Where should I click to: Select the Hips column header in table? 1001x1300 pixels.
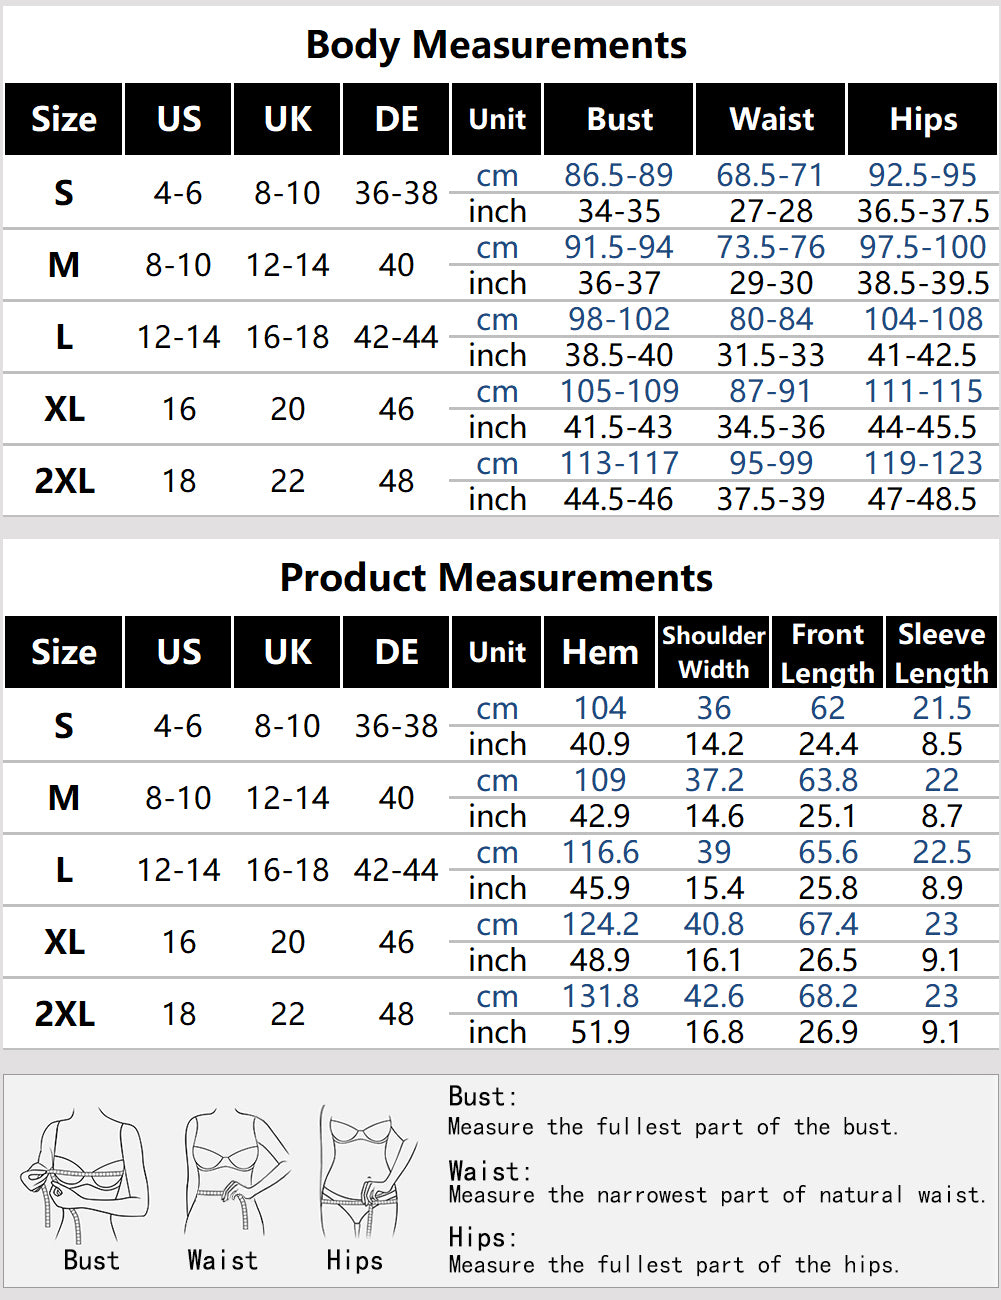point(923,120)
